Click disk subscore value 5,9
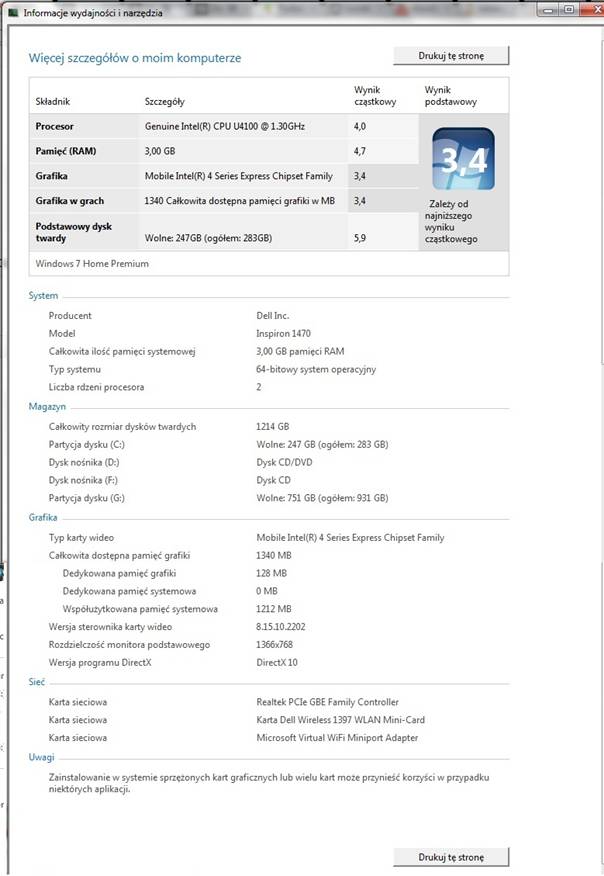This screenshot has width=604, height=876. click(359, 238)
